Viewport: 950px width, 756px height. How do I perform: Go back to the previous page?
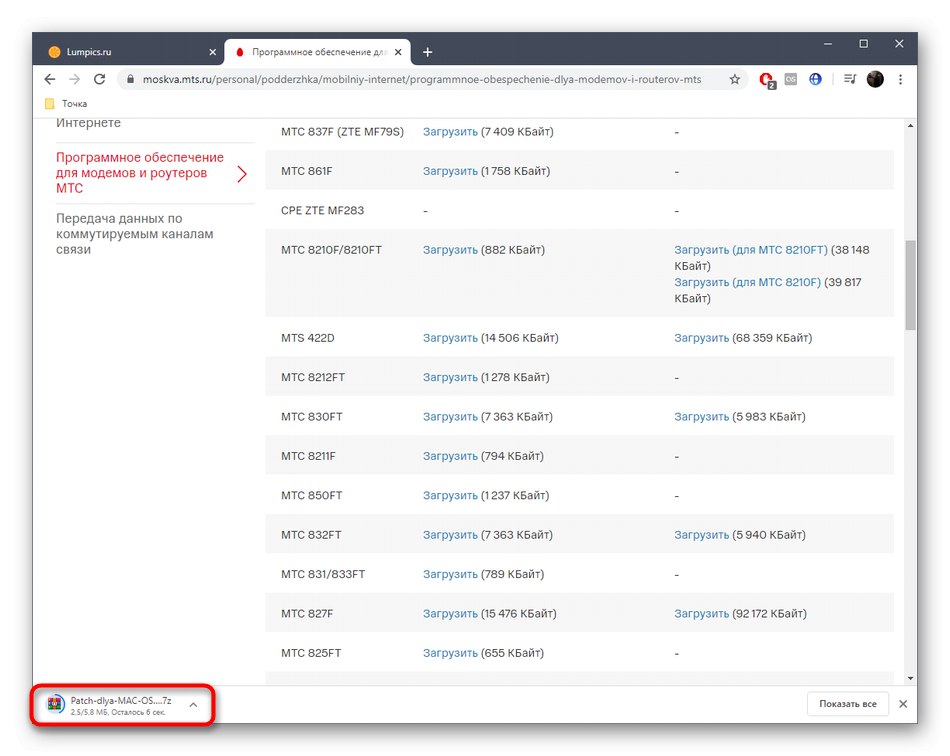tap(50, 79)
